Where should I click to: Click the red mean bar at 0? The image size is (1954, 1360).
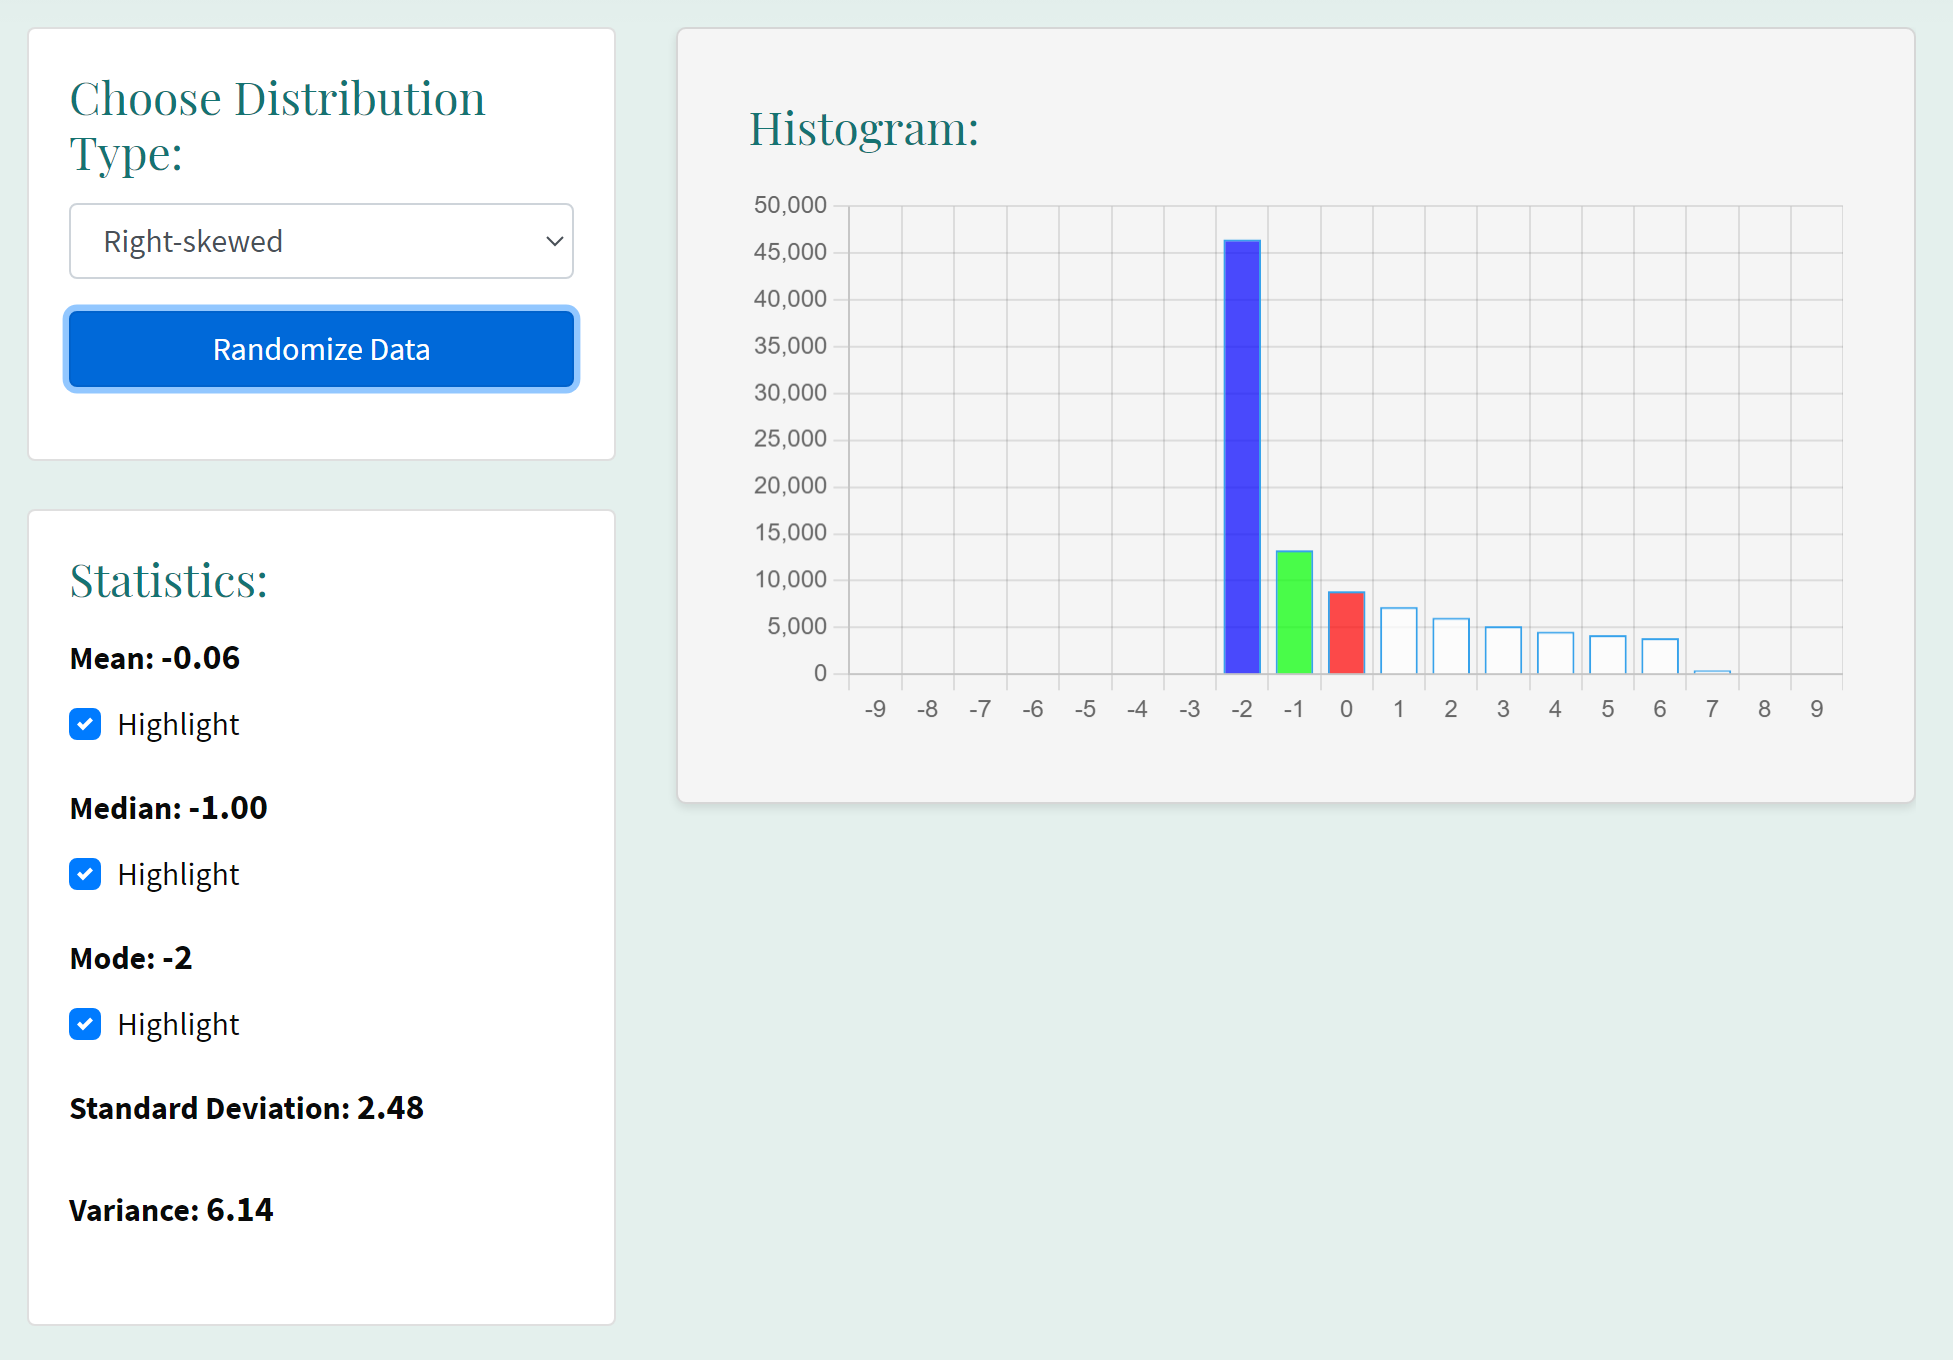pos(1346,633)
